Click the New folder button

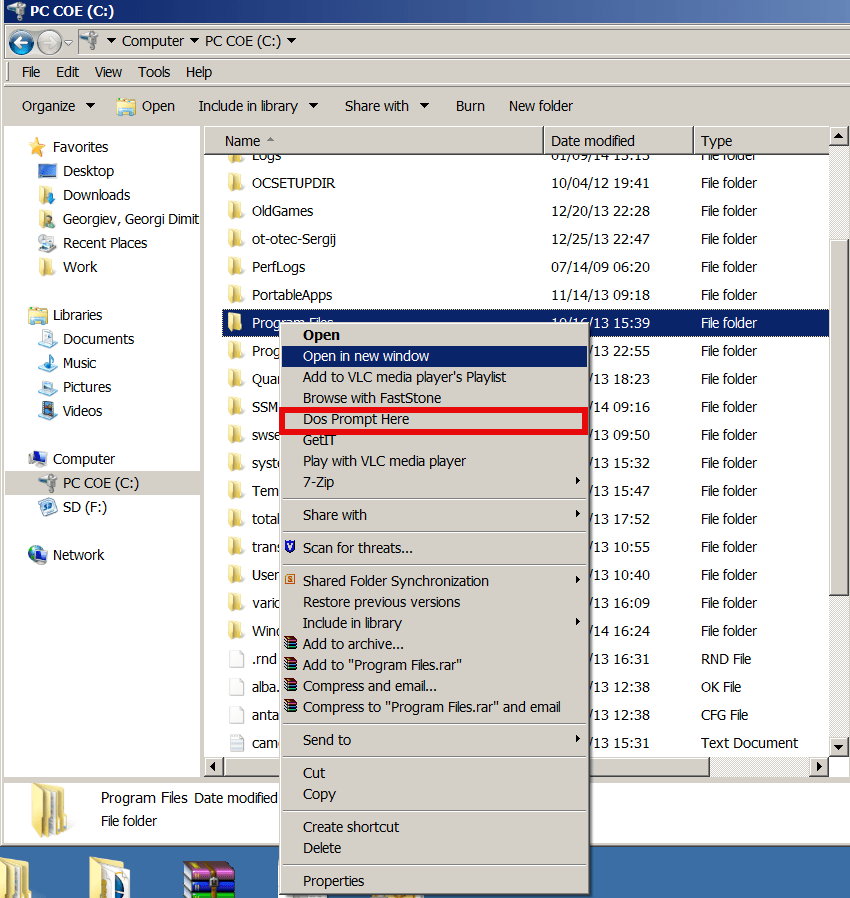(541, 107)
